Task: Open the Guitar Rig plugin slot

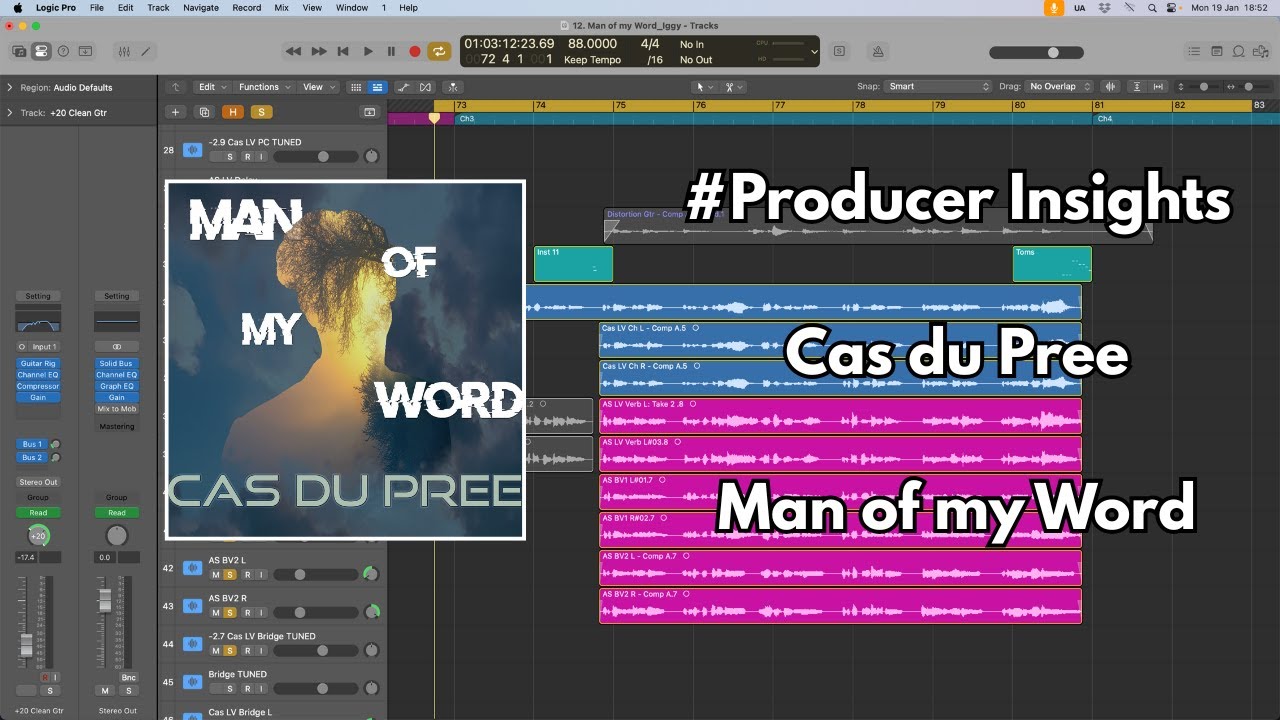Action: pyautogui.click(x=38, y=364)
